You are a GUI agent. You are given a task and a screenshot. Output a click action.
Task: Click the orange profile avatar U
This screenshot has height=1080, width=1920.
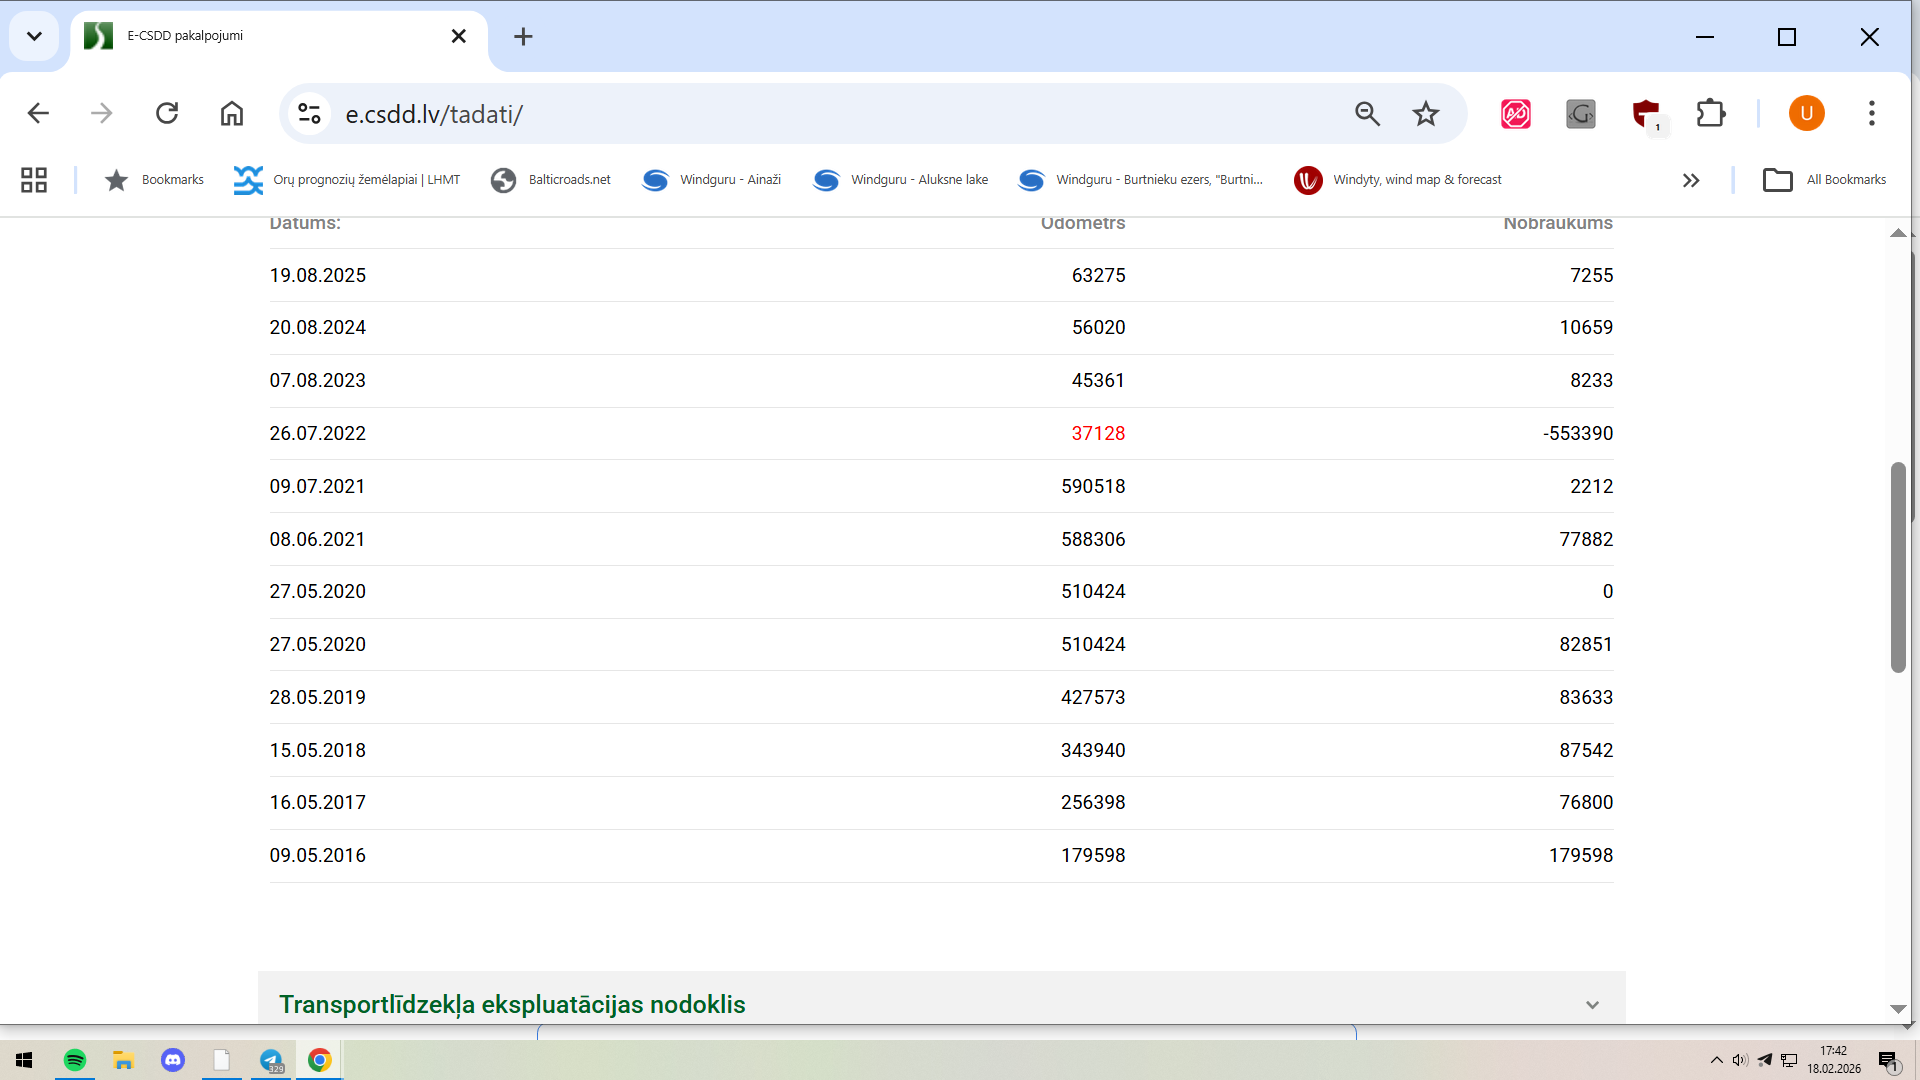tap(1806, 113)
